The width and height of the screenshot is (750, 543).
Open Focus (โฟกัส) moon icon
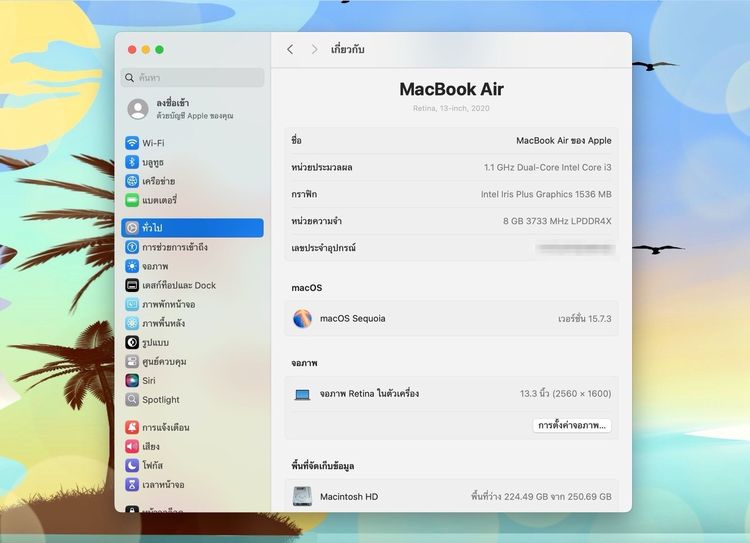[132, 465]
